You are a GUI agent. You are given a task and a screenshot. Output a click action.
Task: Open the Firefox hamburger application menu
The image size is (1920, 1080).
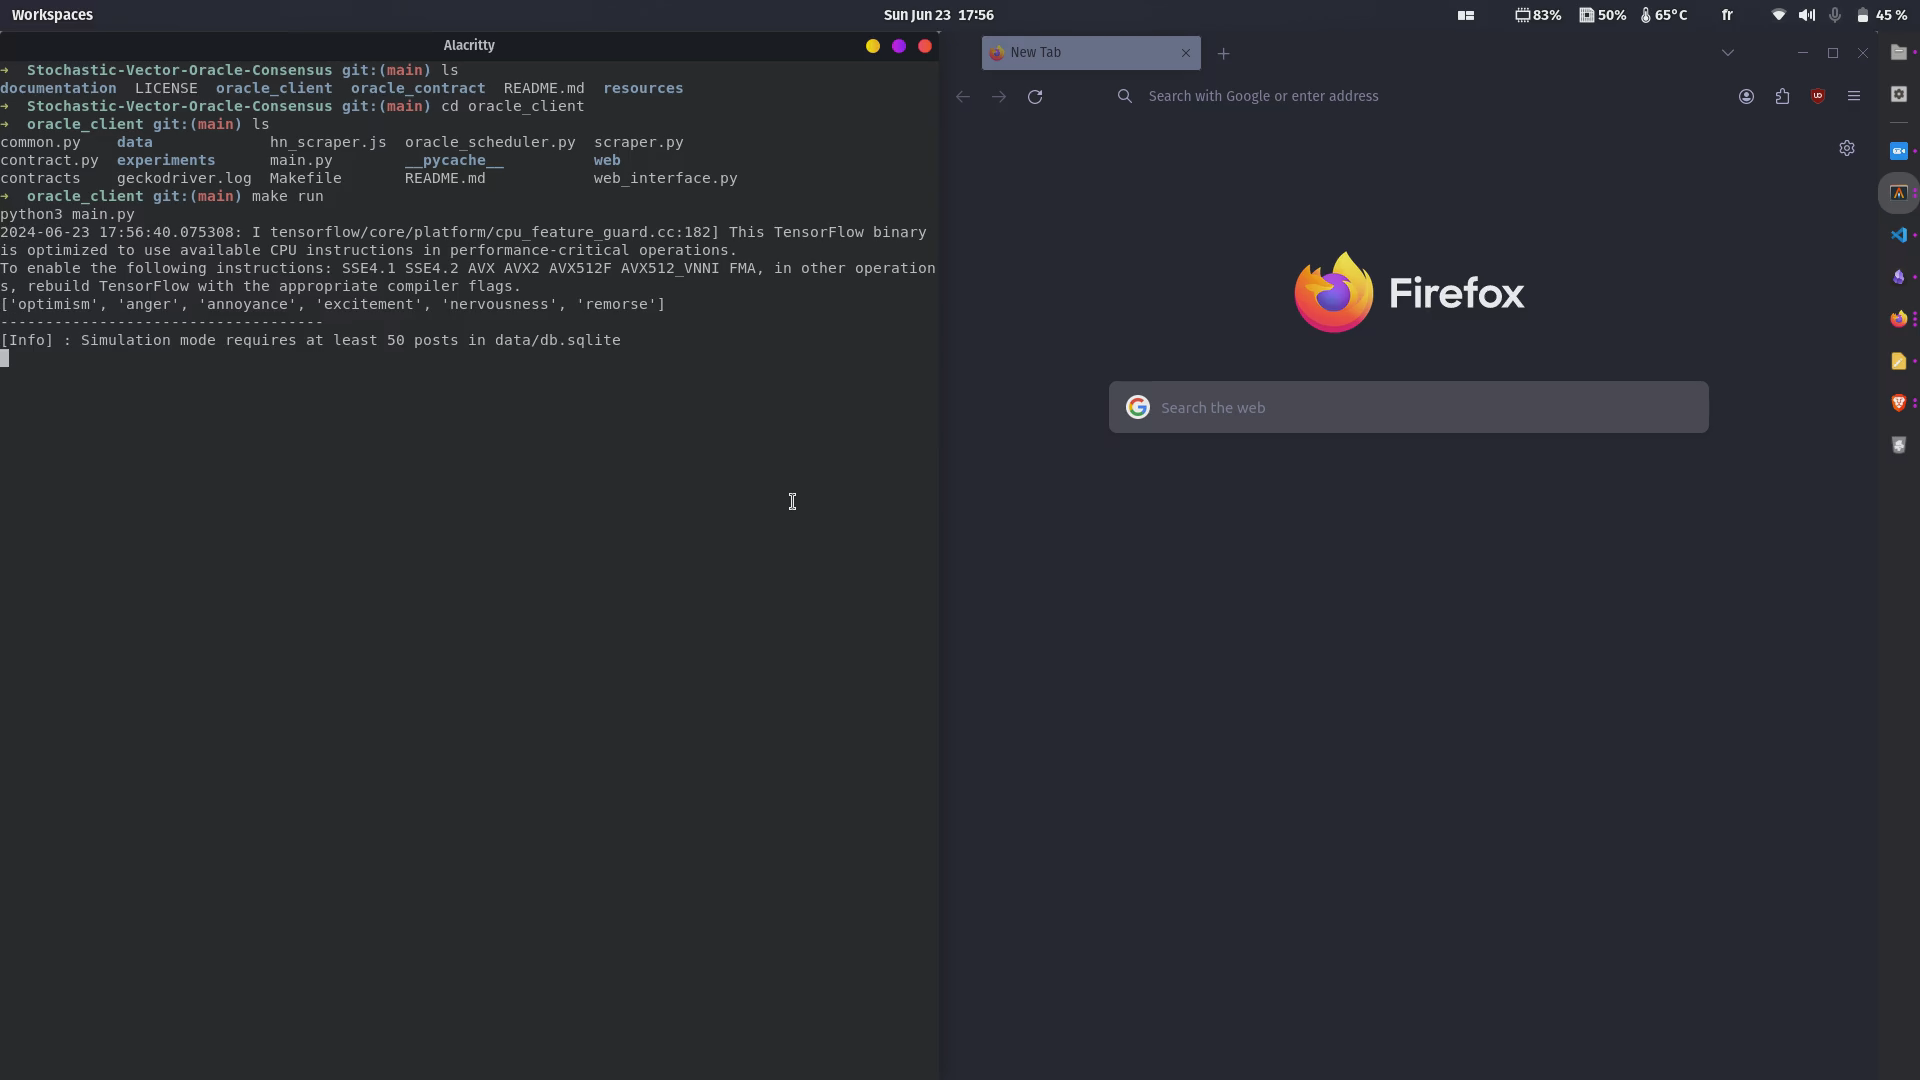click(1854, 96)
